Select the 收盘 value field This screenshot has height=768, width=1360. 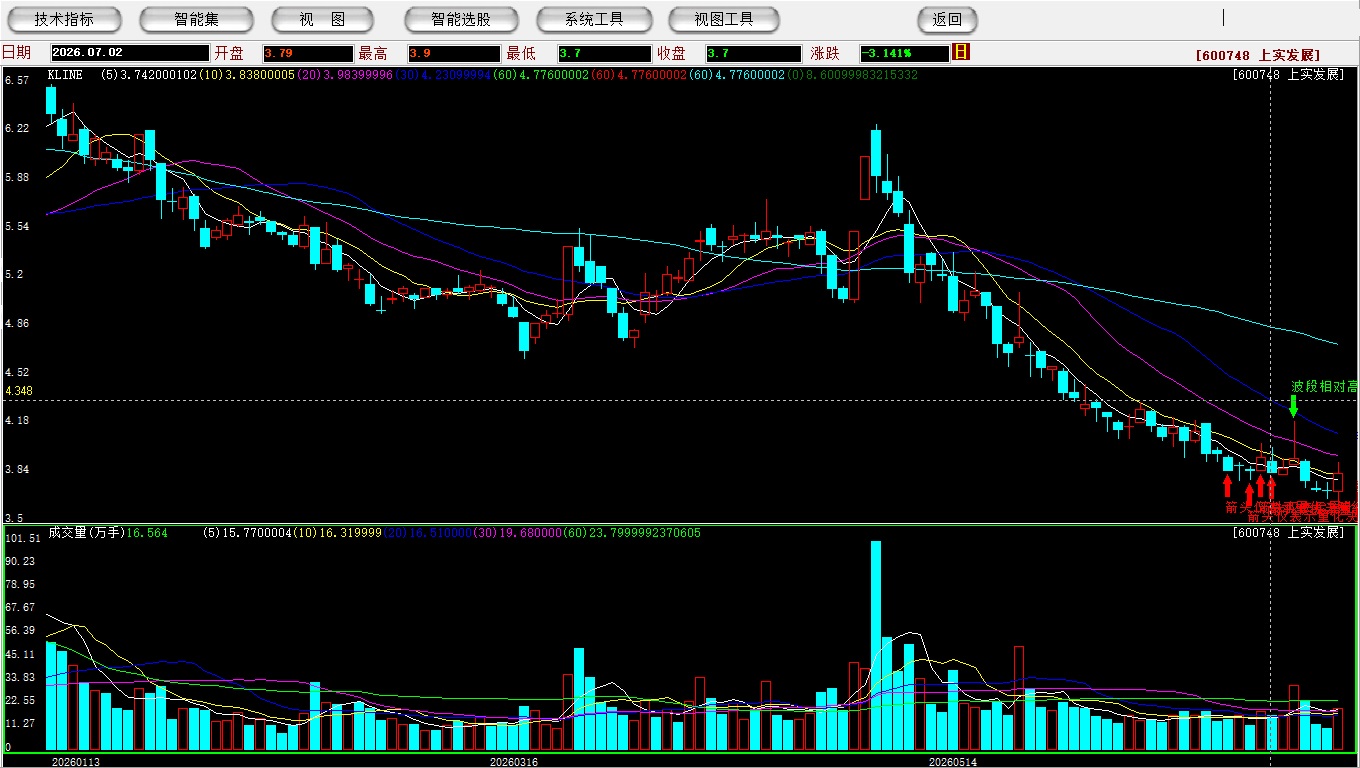coord(753,53)
